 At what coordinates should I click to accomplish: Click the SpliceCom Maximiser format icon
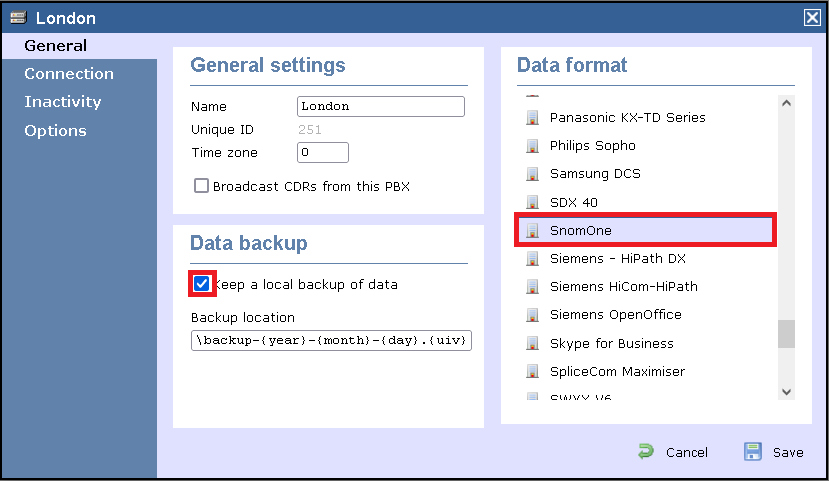(532, 371)
